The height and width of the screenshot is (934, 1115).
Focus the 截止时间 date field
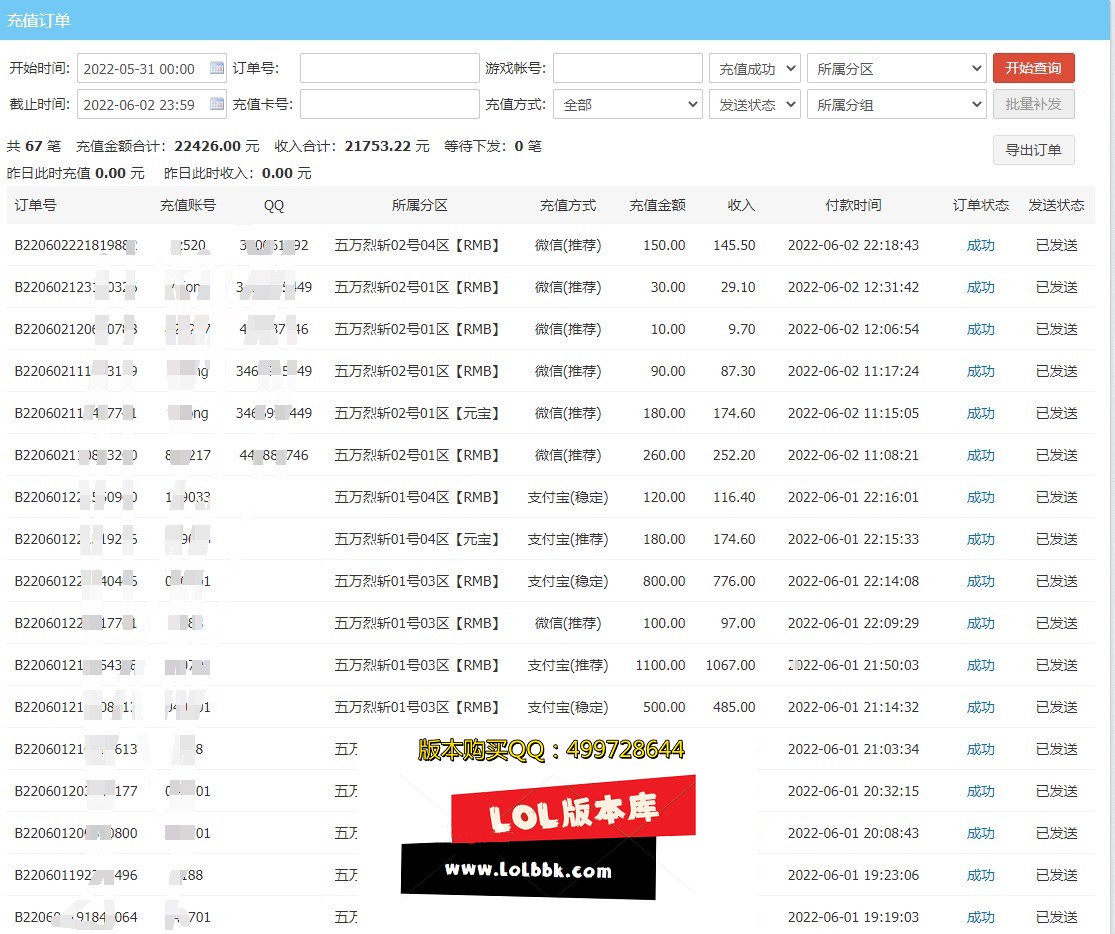pos(151,104)
